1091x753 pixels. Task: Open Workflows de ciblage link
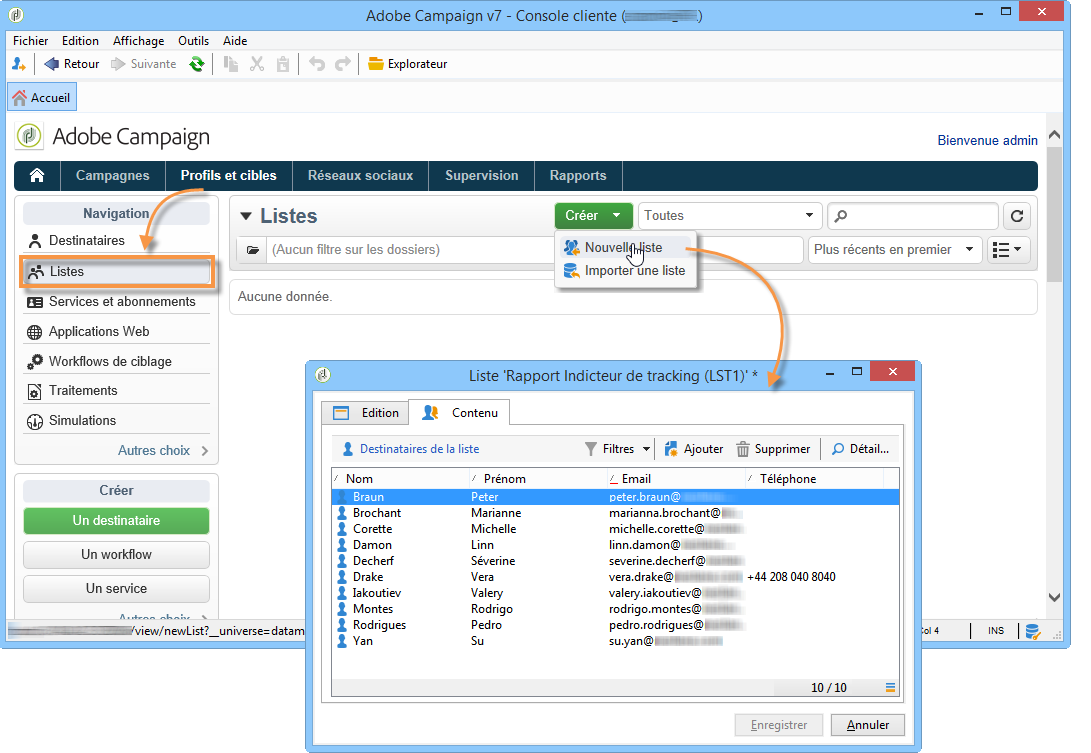coord(116,361)
